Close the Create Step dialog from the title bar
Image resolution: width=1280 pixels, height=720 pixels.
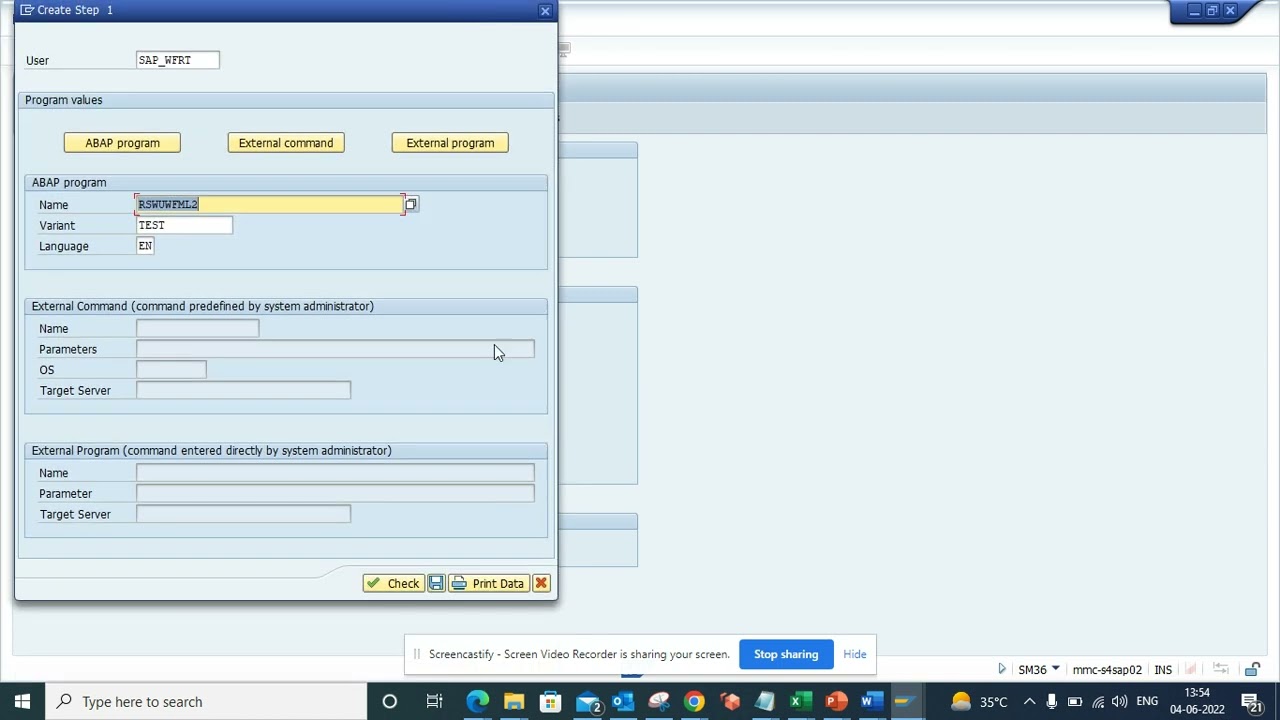[545, 10]
